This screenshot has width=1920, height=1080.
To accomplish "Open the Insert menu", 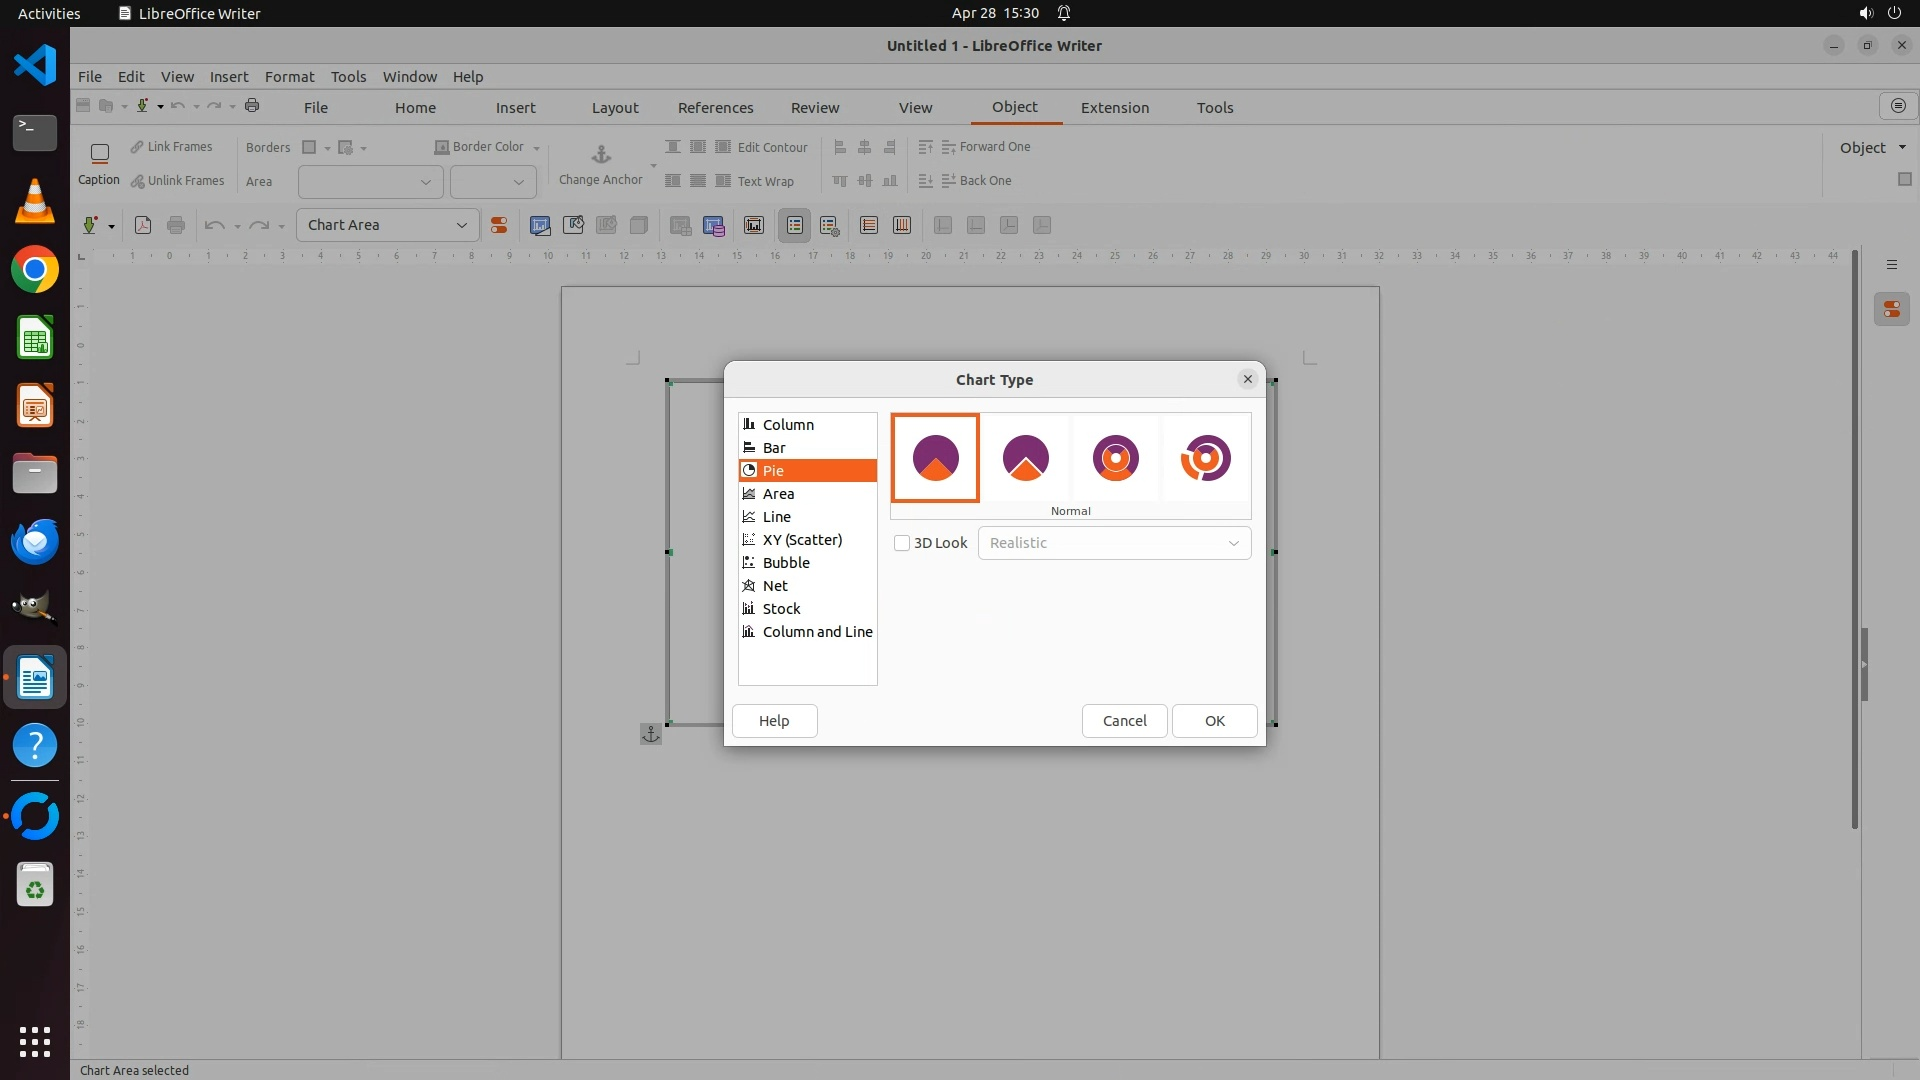I will [228, 77].
